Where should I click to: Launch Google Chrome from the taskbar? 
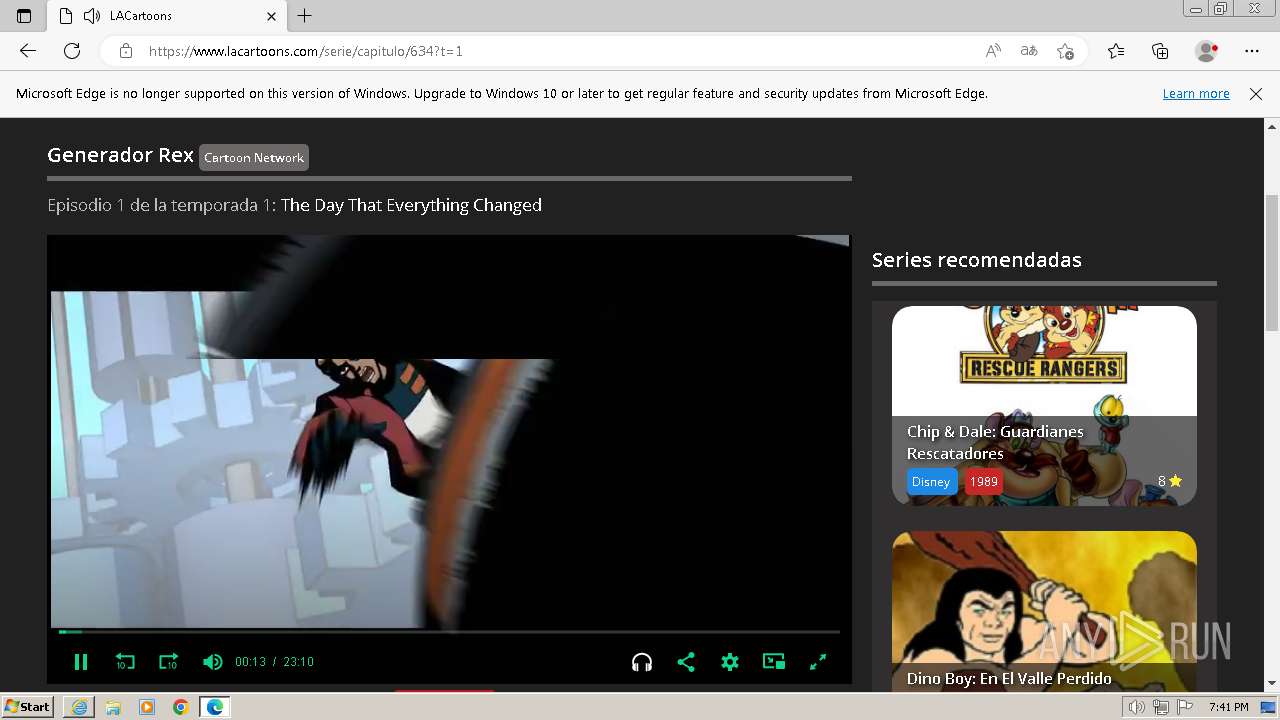pos(180,707)
